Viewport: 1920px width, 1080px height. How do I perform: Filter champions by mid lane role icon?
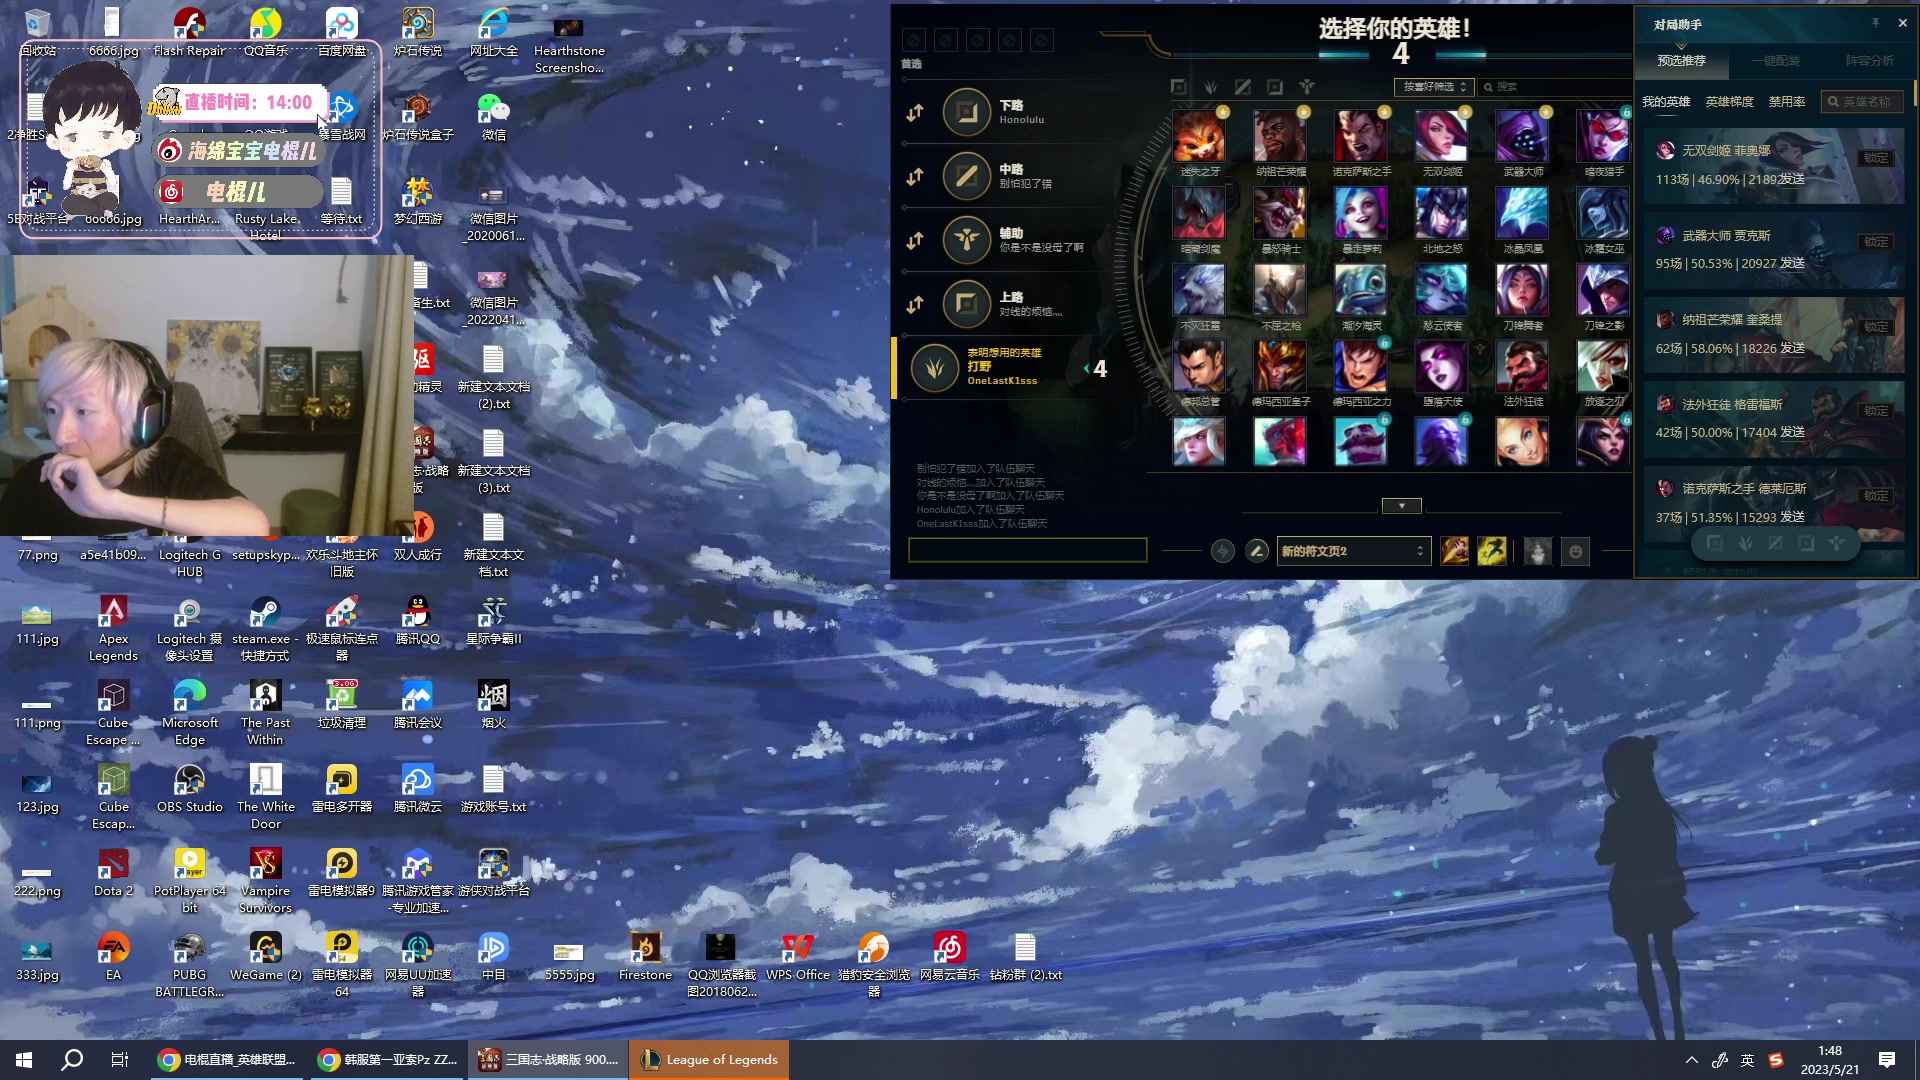pos(1243,87)
